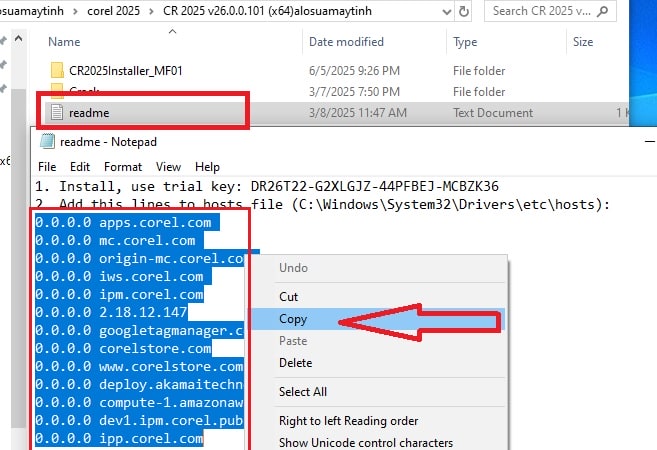Click the line 0.0.0.0 mc.corel.com
This screenshot has width=657, height=450.
(x=115, y=241)
